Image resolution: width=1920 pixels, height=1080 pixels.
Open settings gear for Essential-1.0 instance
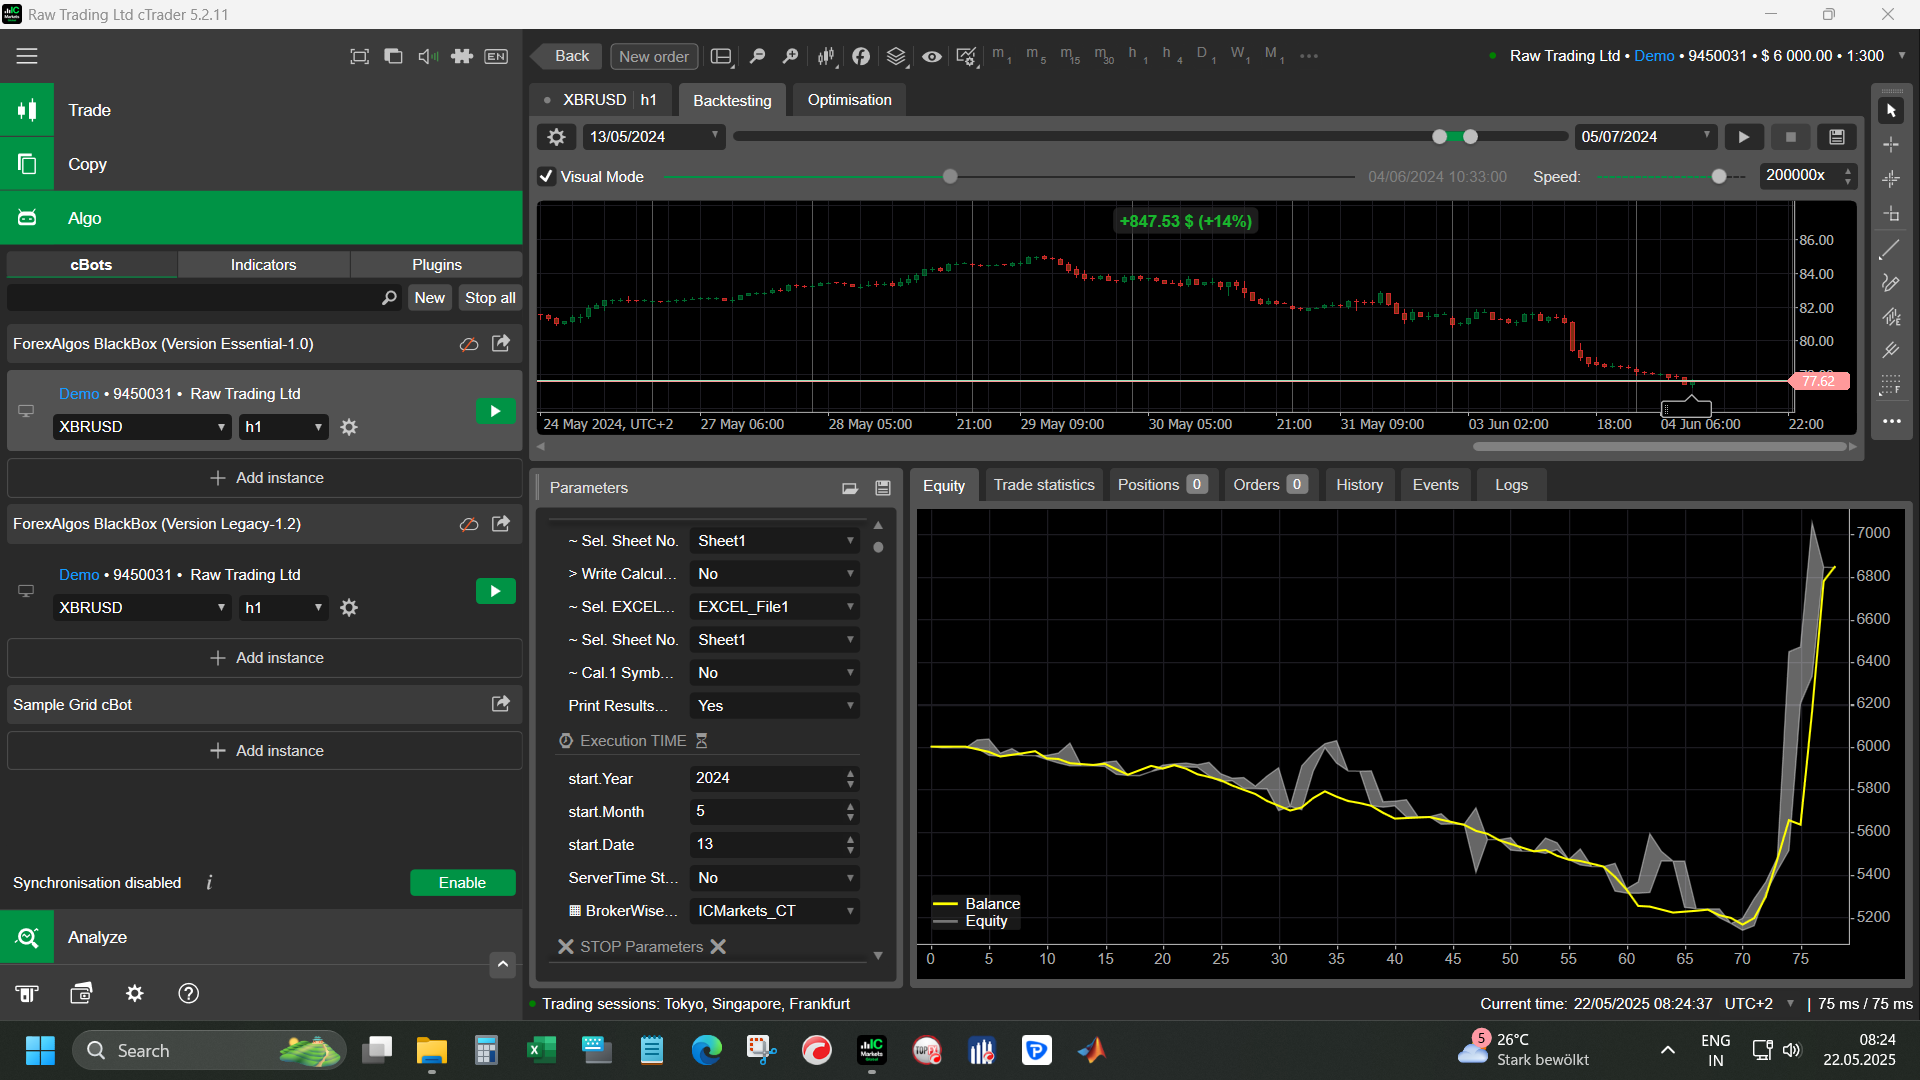click(x=349, y=427)
